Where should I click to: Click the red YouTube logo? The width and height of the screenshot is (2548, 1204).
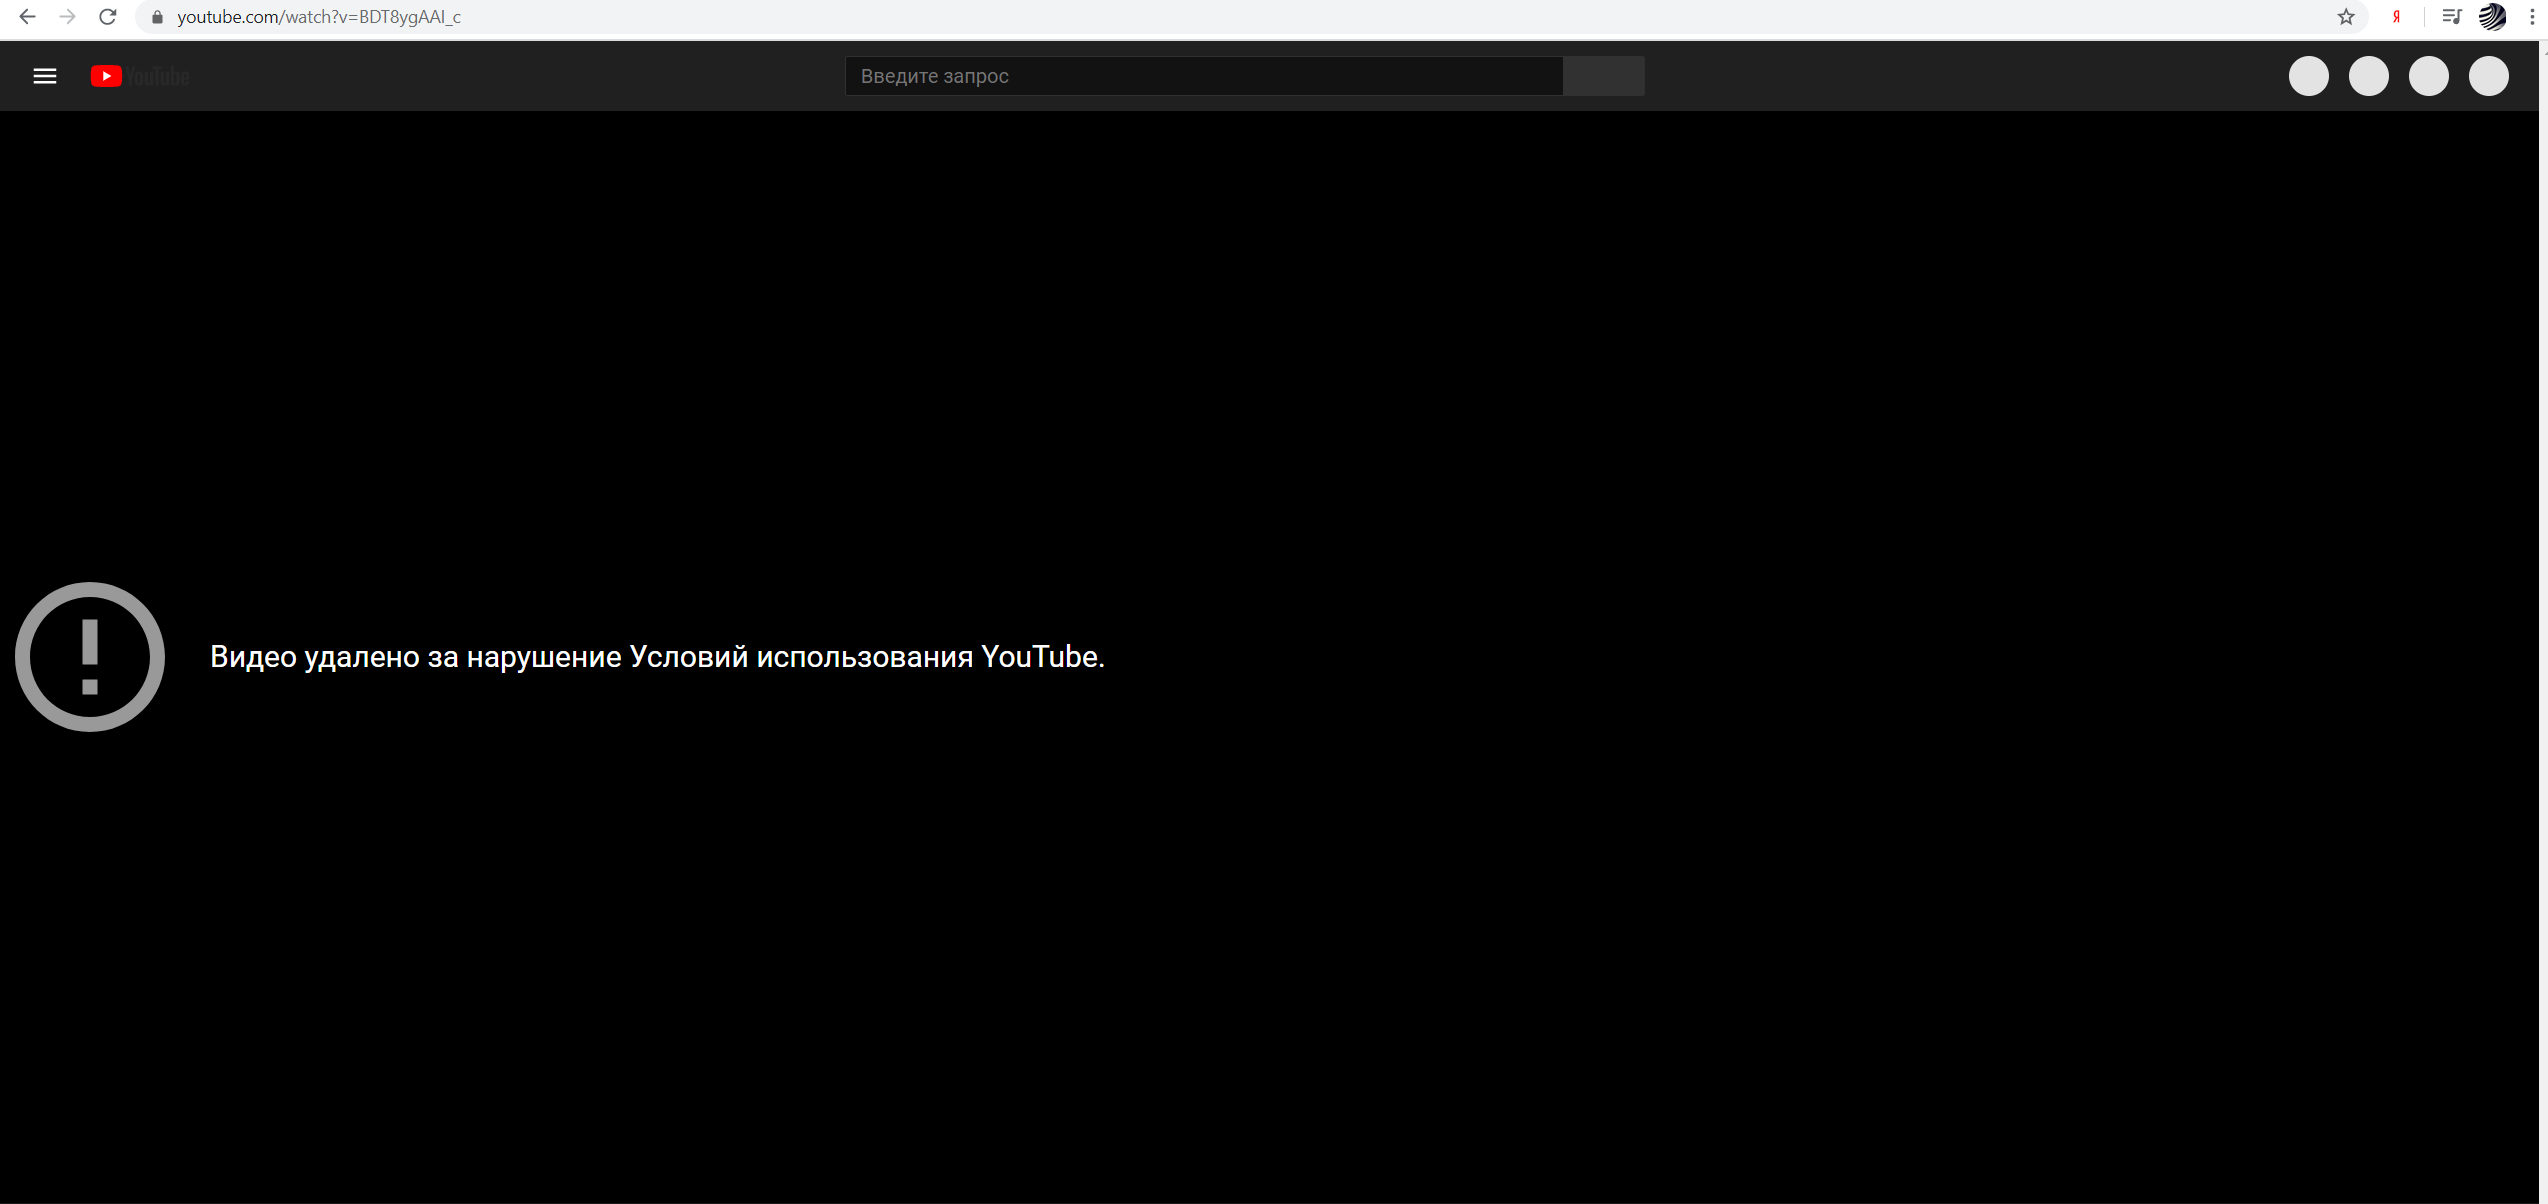[107, 76]
